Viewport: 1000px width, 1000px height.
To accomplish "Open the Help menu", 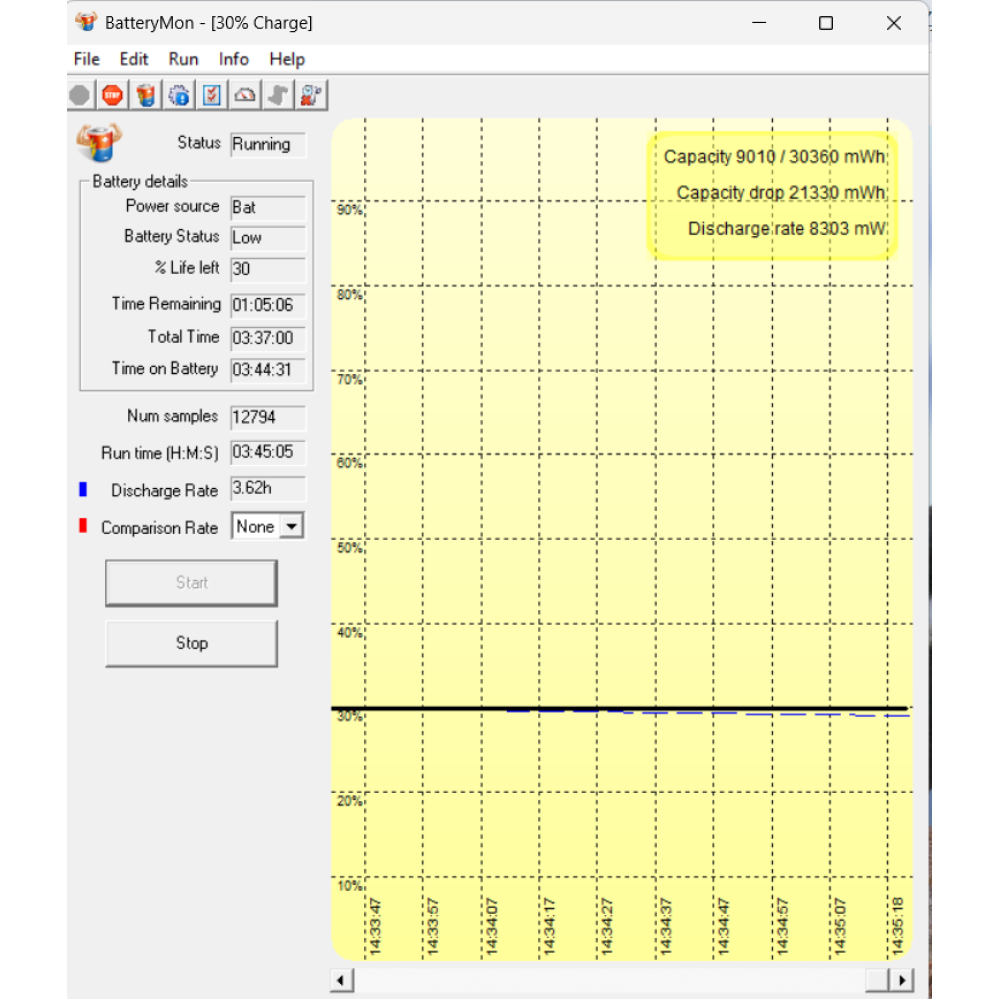I will [287, 59].
